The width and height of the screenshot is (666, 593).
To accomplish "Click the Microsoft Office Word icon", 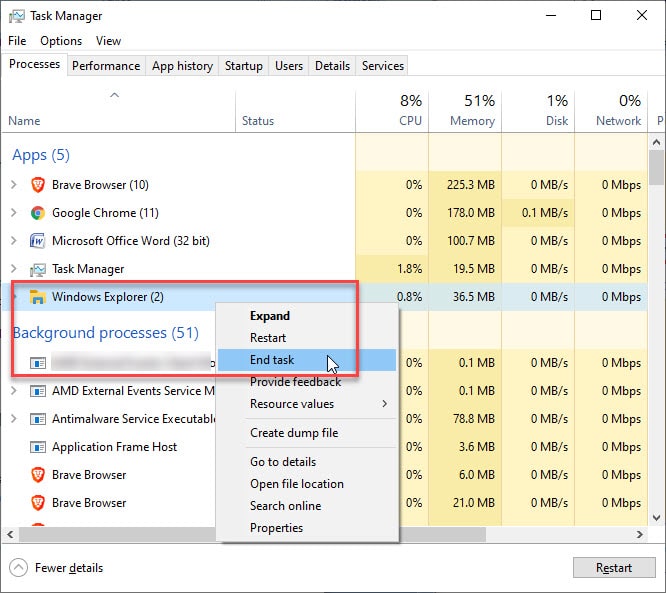I will (38, 241).
